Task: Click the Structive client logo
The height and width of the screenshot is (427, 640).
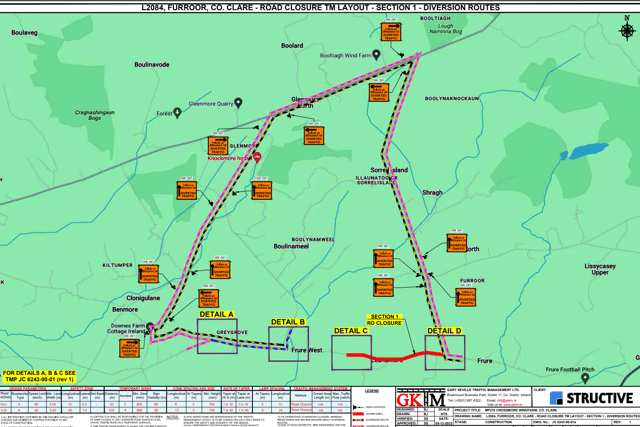Action: coord(591,398)
